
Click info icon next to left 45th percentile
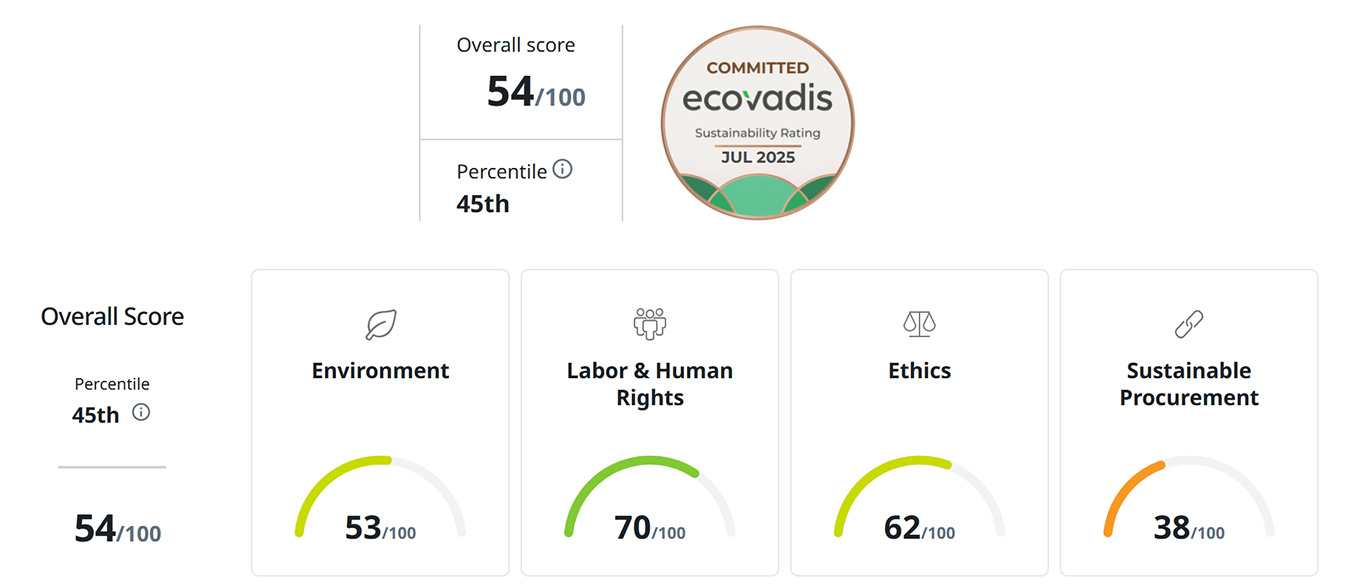[x=141, y=412]
